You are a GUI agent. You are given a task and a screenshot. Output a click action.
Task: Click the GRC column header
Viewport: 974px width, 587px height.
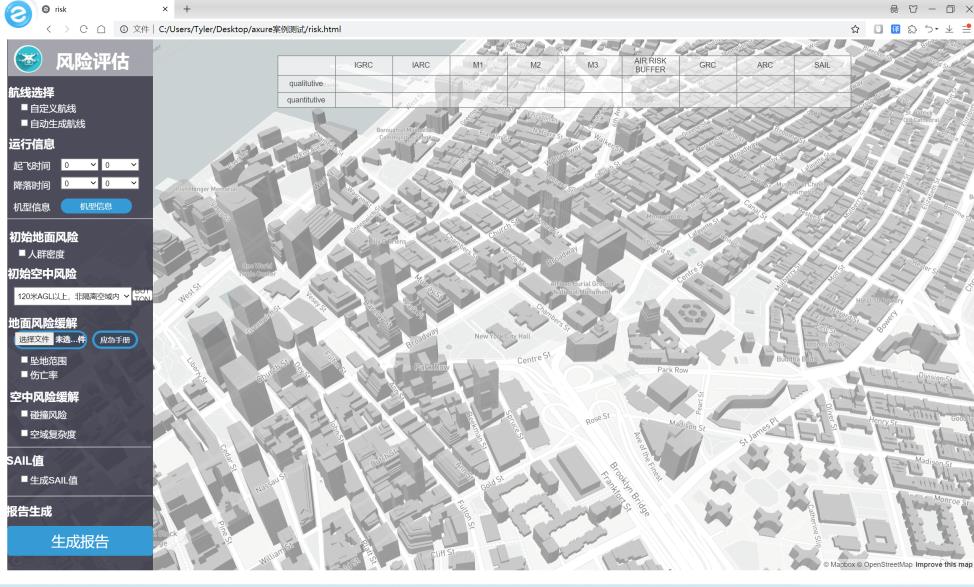point(708,65)
